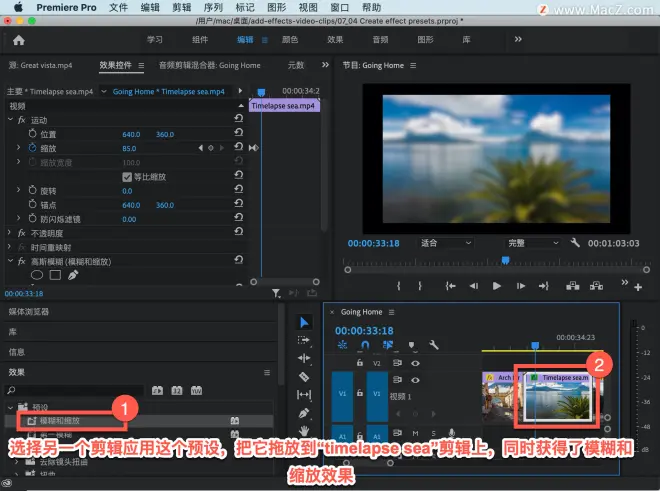The height and width of the screenshot is (491, 660).
Task: Toggle lock on V1 track
Action: (x=360, y=392)
